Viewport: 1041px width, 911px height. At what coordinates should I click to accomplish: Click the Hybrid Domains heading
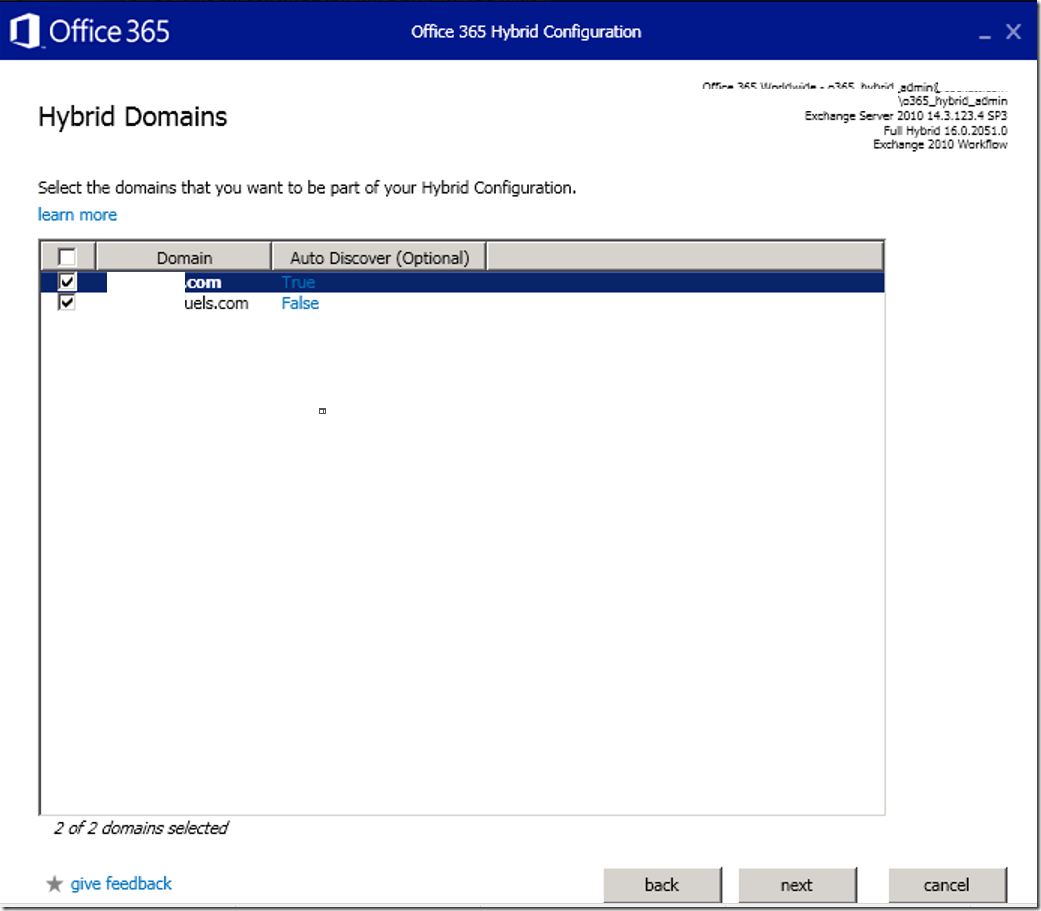[133, 117]
